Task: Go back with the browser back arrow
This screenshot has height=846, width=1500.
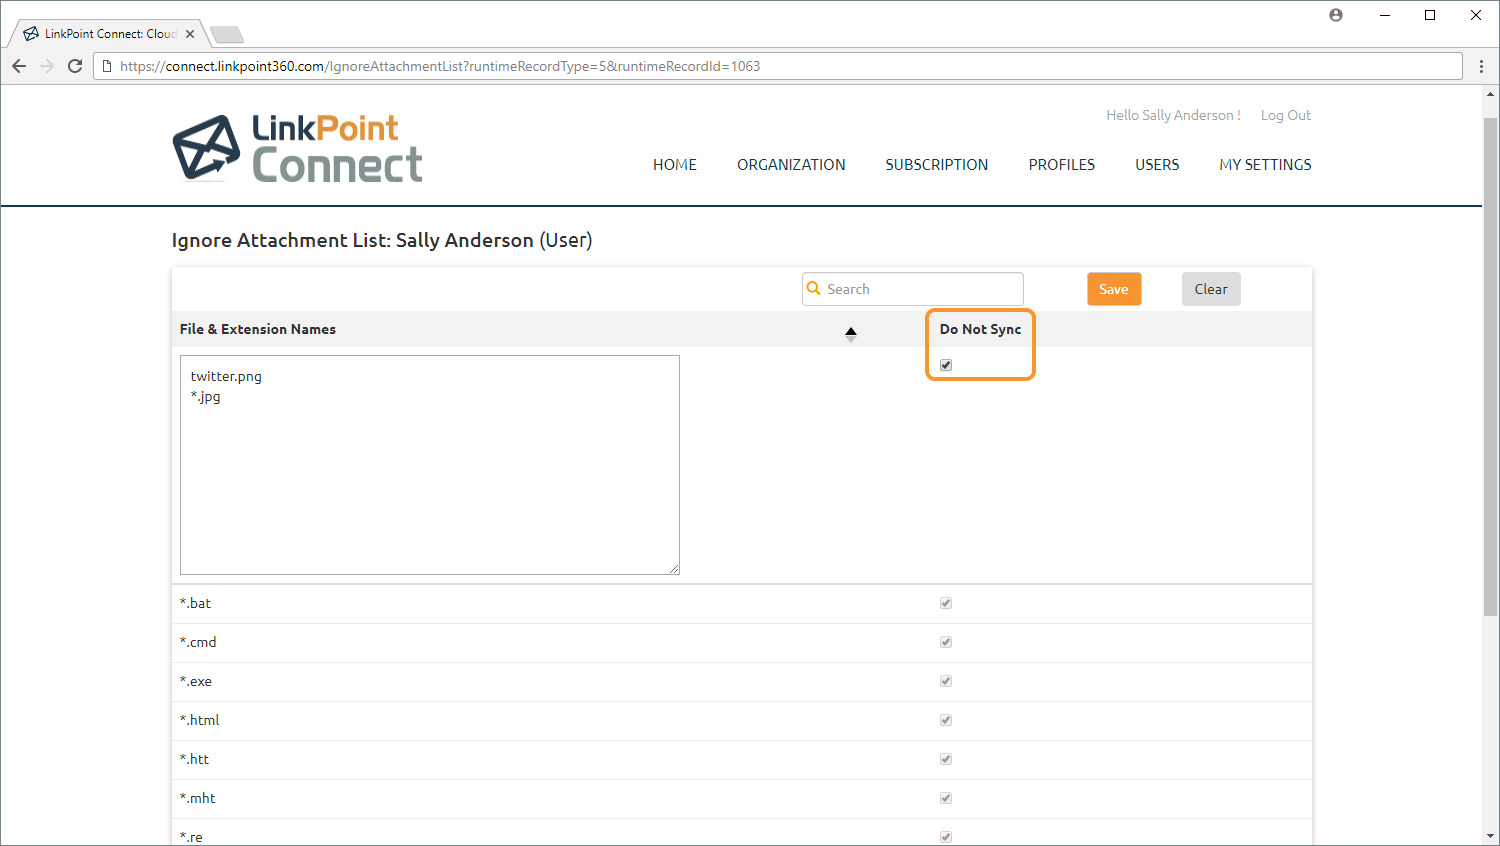Action: (x=19, y=66)
